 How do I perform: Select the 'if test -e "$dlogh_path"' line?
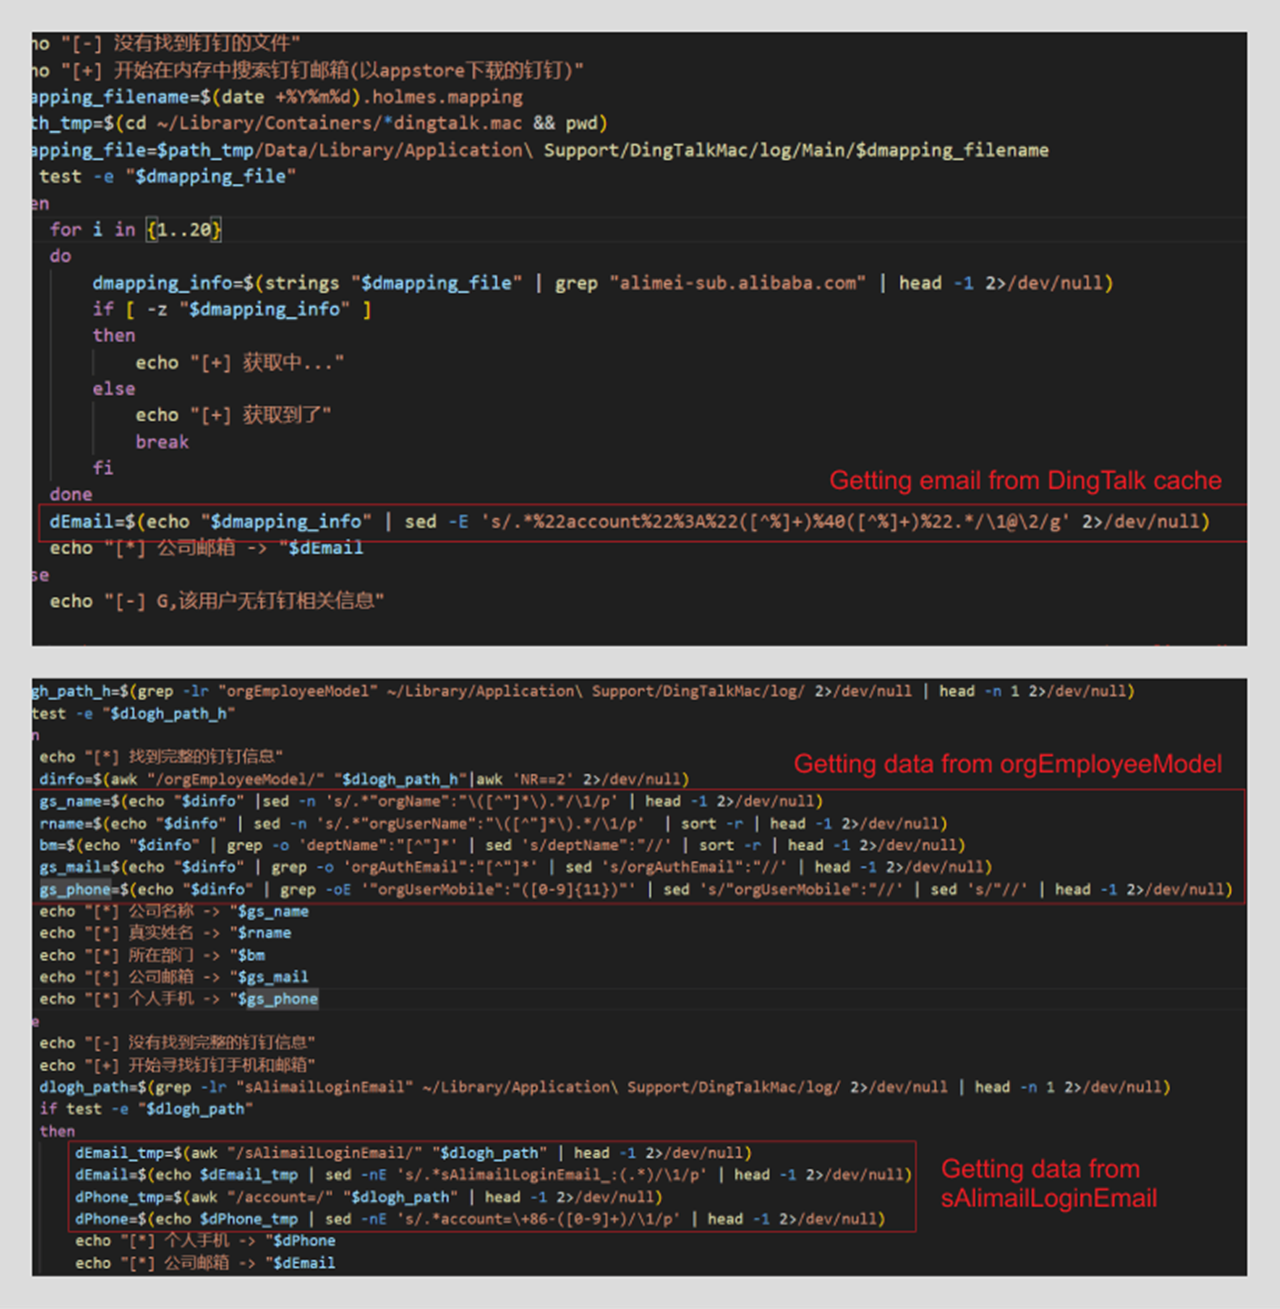pyautogui.click(x=146, y=1109)
